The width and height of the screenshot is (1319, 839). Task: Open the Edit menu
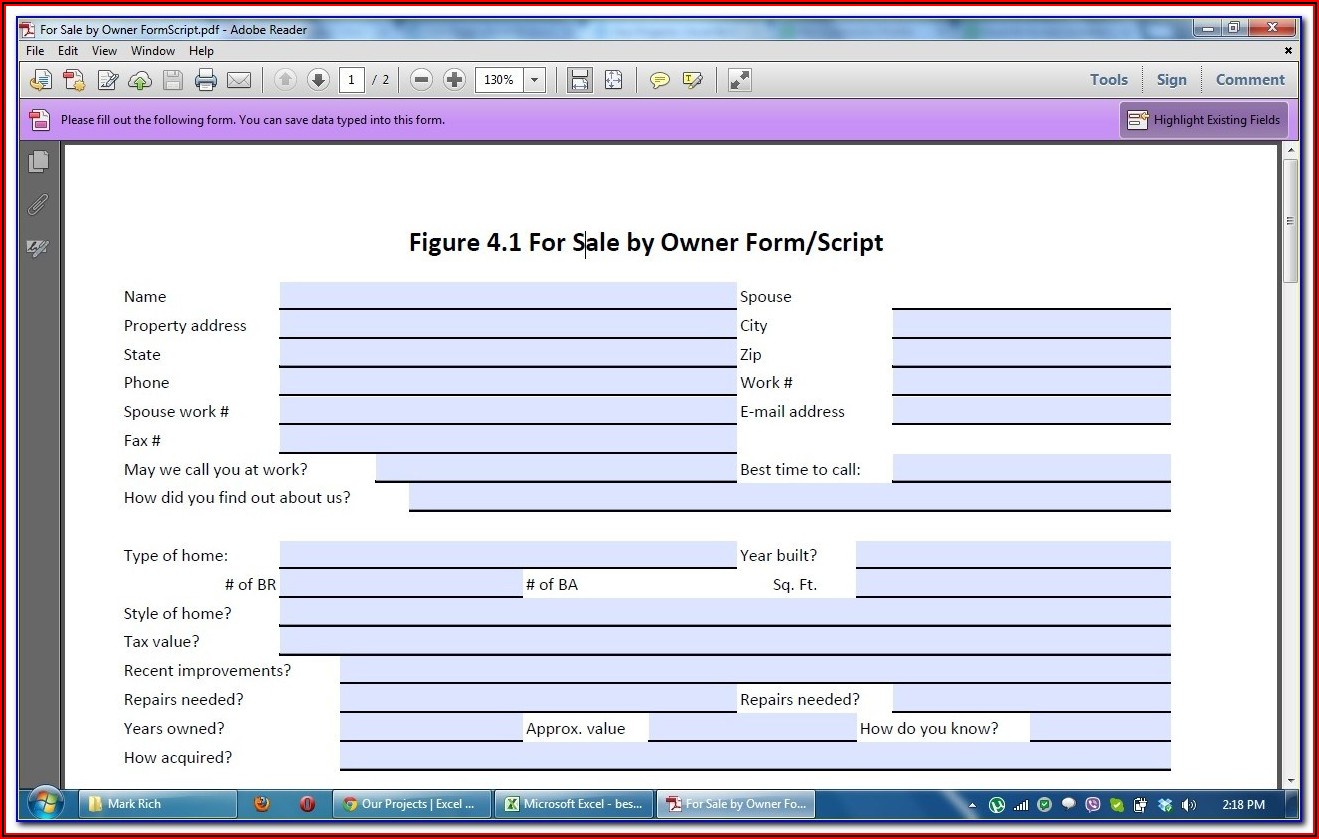68,51
